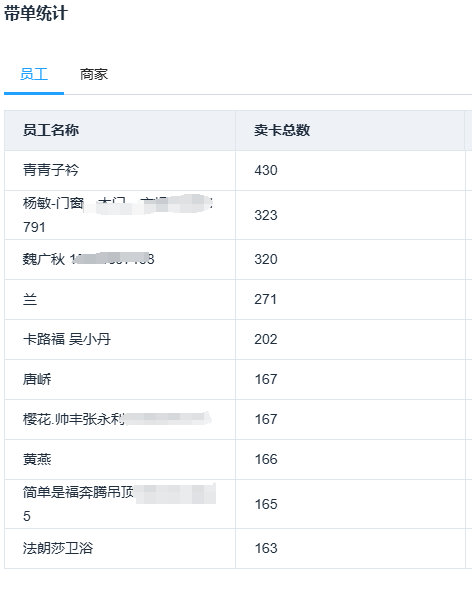
Task: Click the 202 card total value
Action: click(266, 339)
